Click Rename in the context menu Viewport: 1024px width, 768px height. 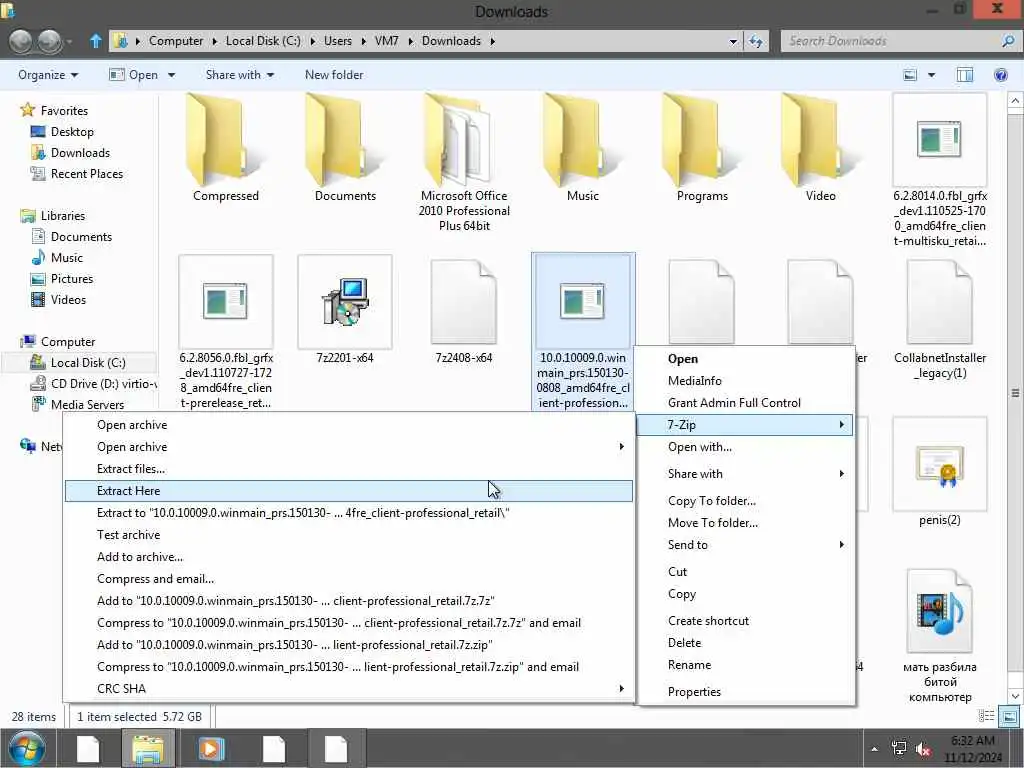744,665
